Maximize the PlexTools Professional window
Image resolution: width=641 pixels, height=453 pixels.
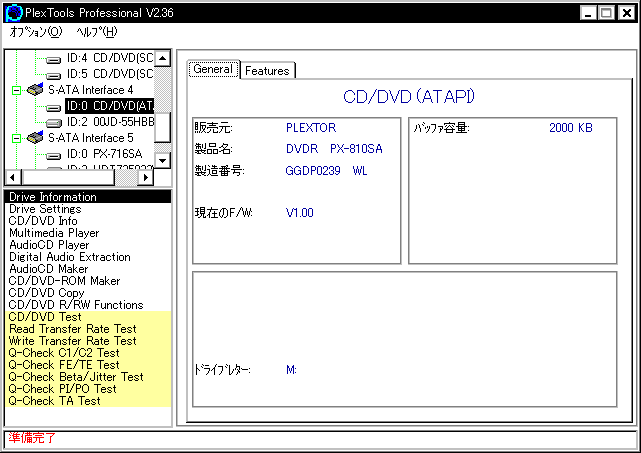click(x=606, y=13)
